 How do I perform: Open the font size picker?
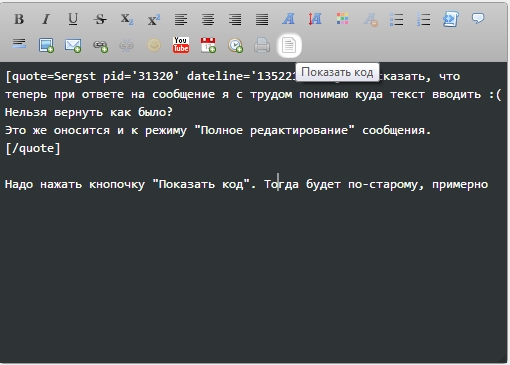tap(315, 19)
